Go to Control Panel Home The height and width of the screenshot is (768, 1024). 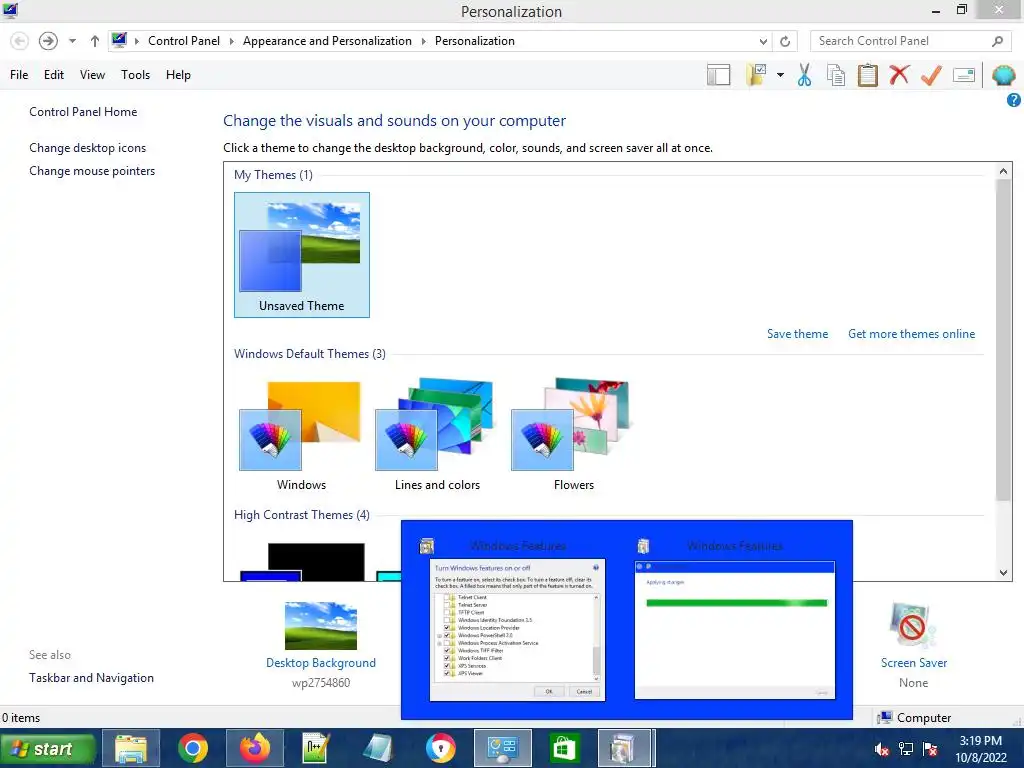[x=83, y=112]
